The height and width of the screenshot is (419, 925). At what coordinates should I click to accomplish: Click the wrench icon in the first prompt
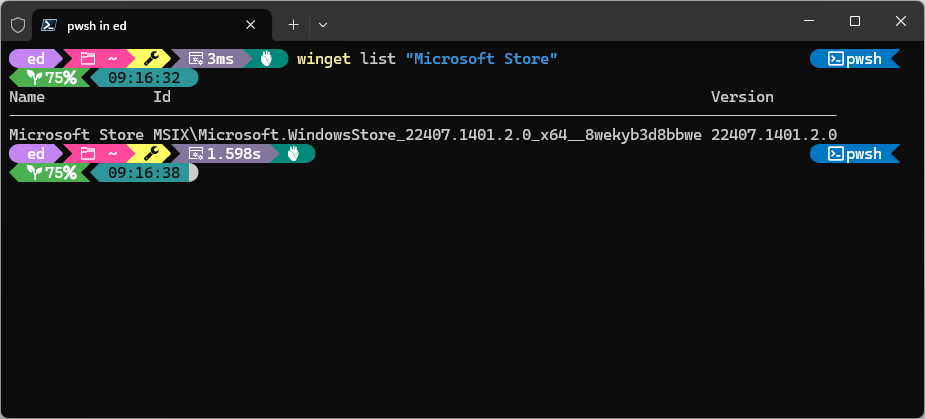[152, 58]
